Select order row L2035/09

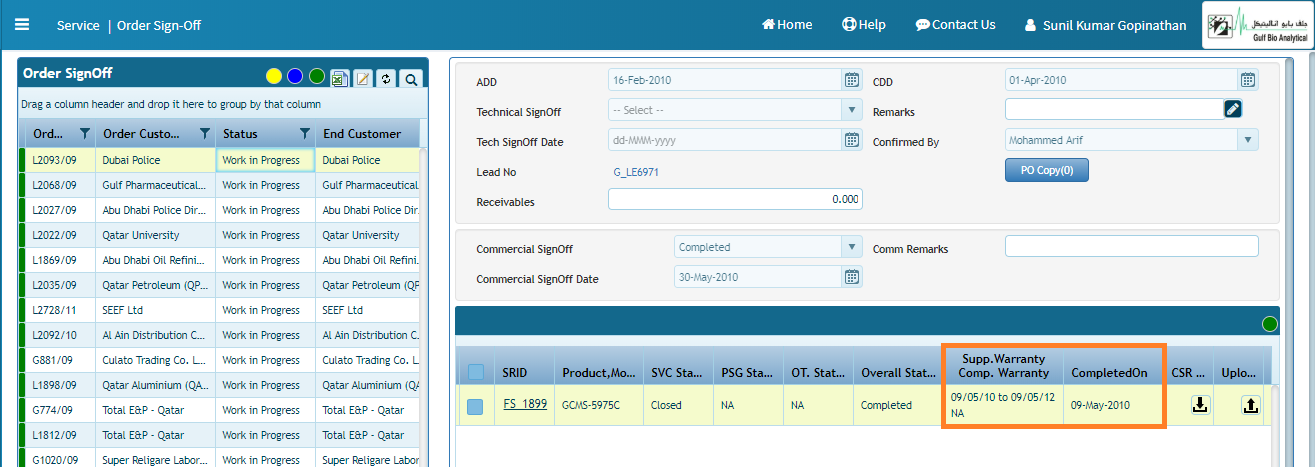click(x=219, y=285)
